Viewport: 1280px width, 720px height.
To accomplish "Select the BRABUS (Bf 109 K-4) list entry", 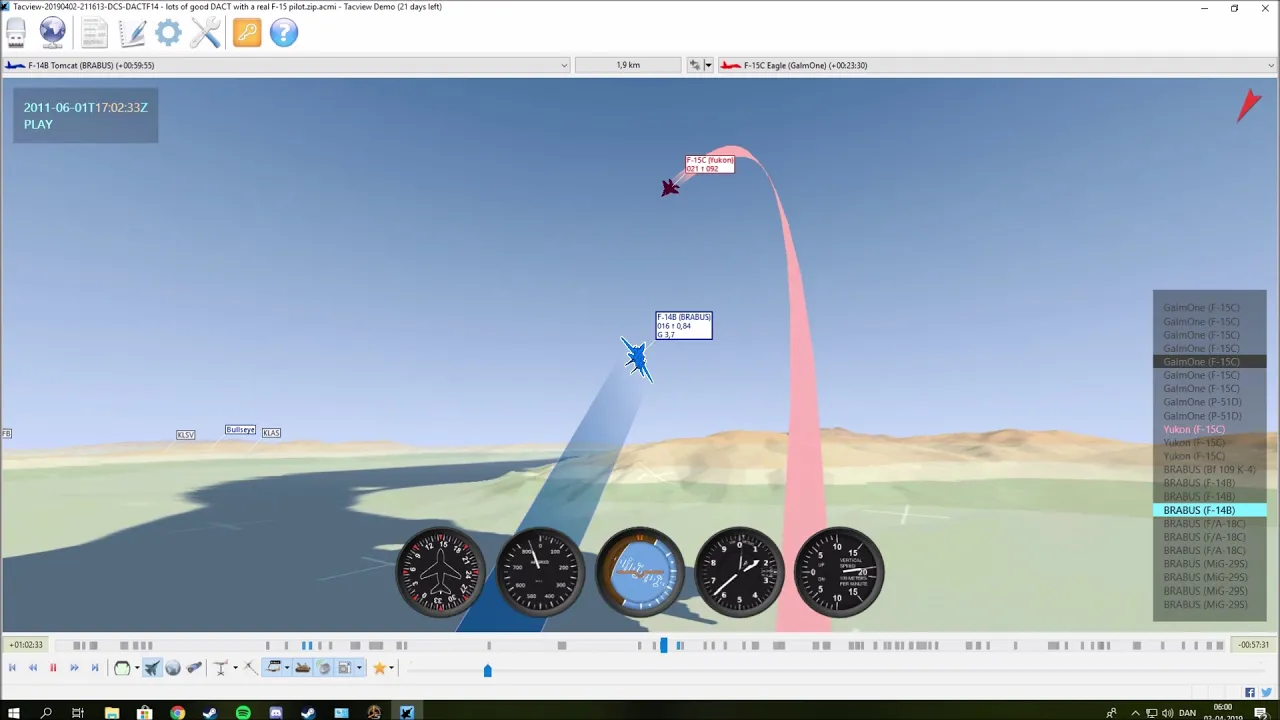I will [1209, 470].
